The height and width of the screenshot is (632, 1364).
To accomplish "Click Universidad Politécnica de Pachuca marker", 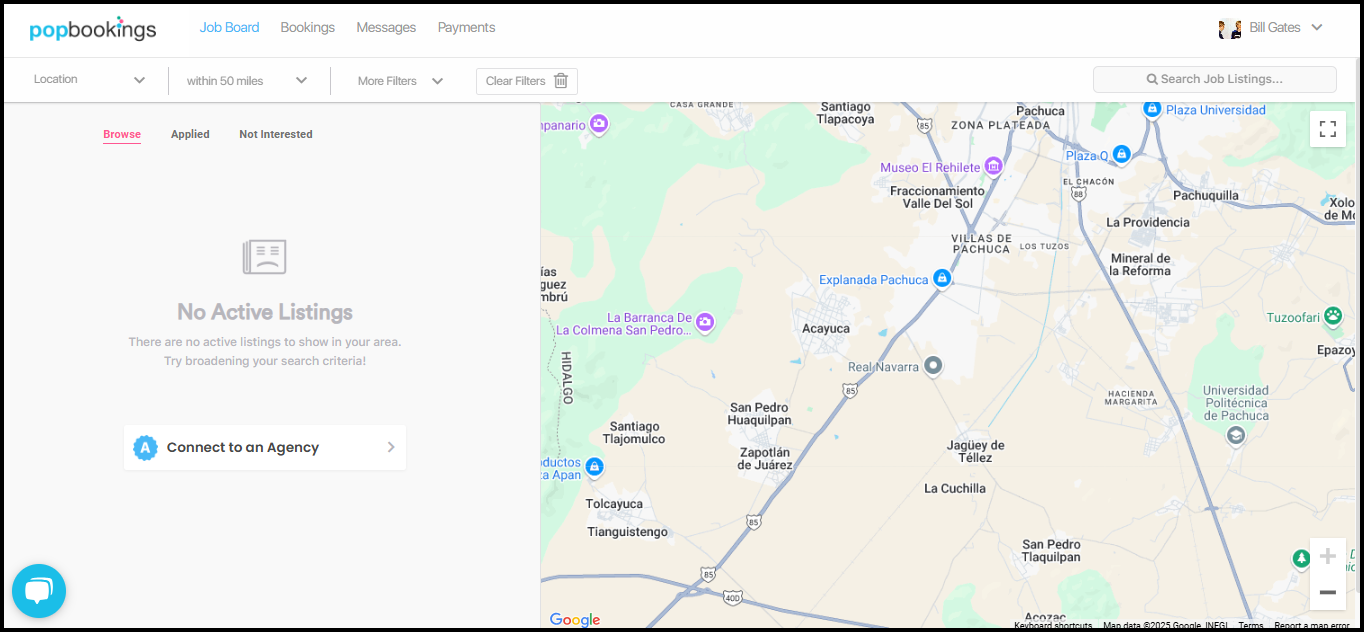I will click(x=1236, y=435).
